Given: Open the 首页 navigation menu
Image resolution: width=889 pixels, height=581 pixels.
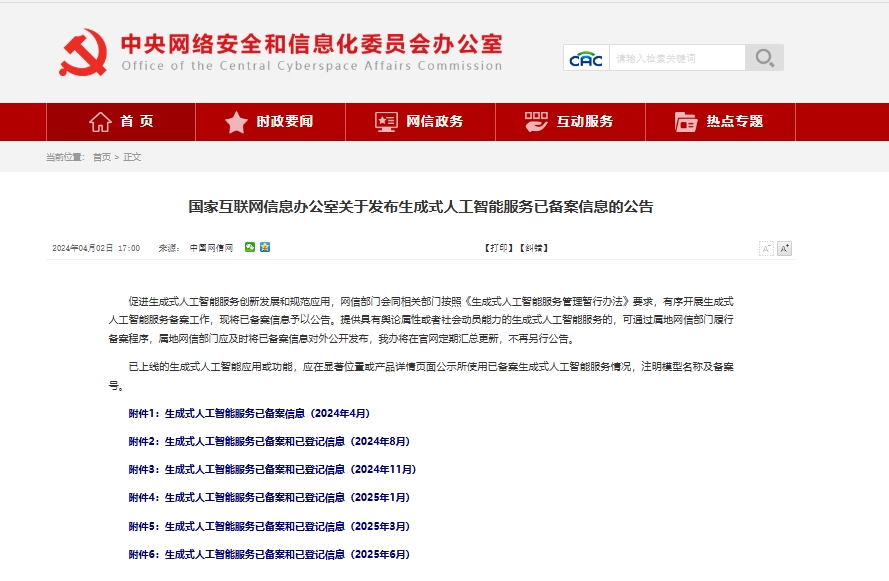Looking at the screenshot, I should 121,122.
